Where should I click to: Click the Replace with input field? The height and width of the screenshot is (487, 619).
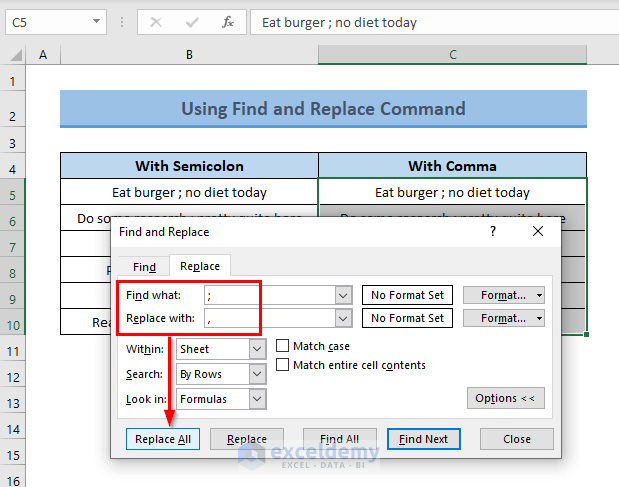270,318
